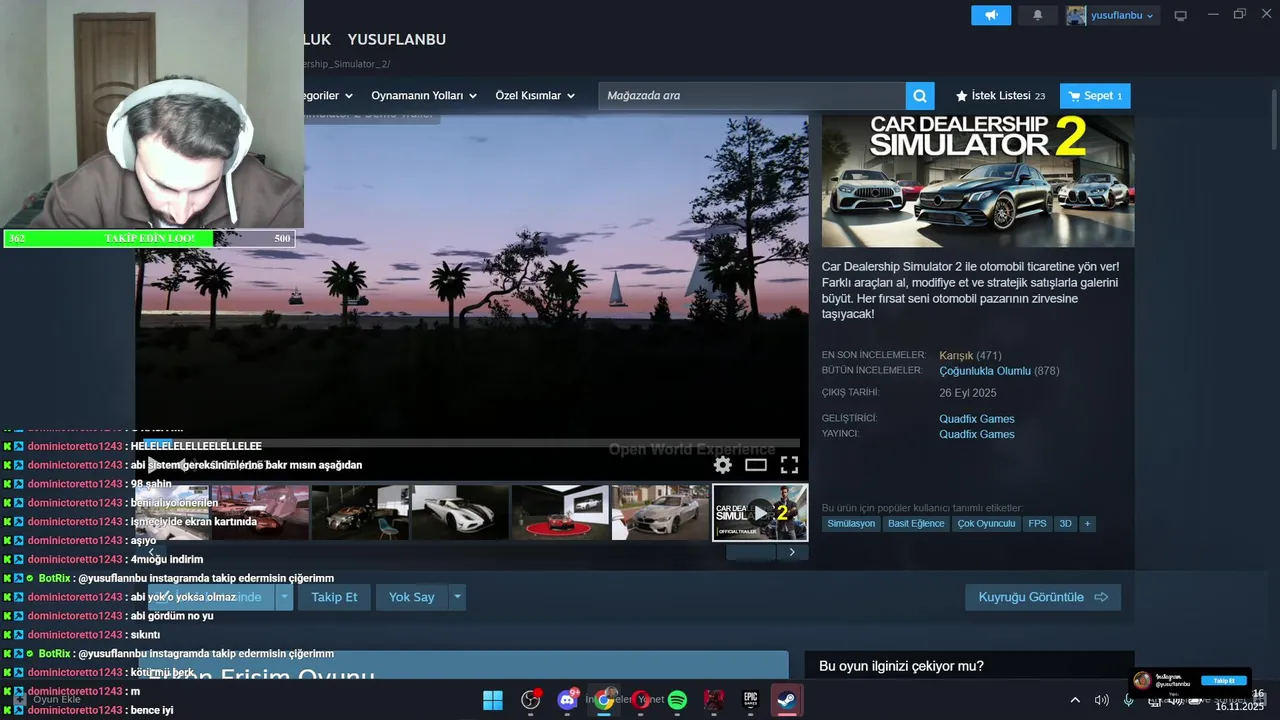The image size is (1280, 720).
Task: Click the play button of the trailer
Action: 153,465
